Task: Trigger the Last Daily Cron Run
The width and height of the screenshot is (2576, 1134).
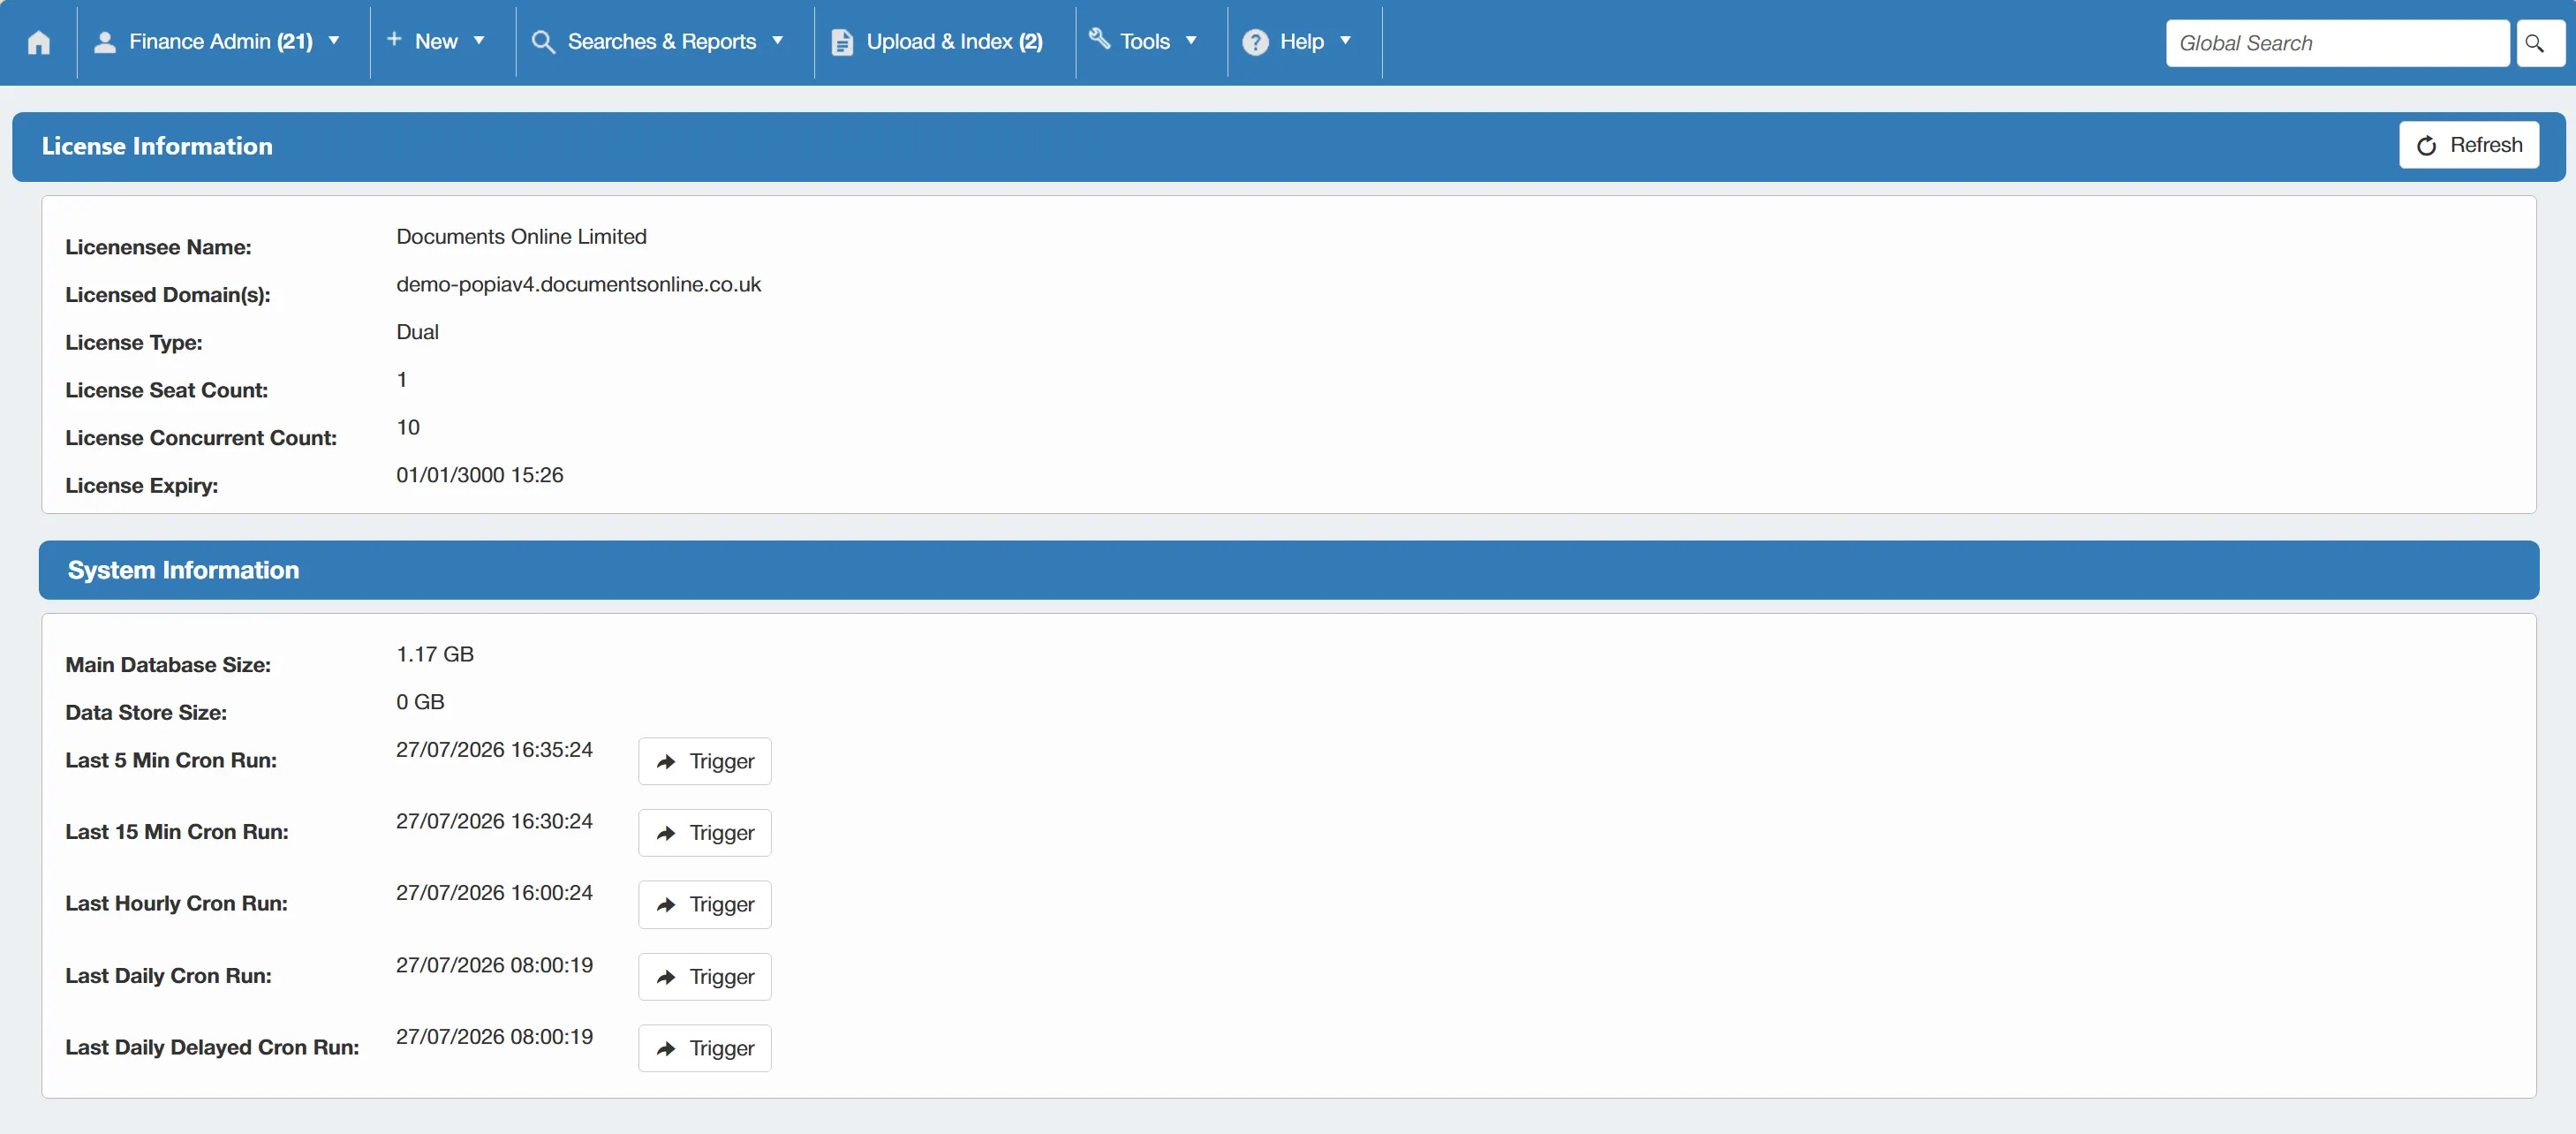Action: click(x=705, y=977)
